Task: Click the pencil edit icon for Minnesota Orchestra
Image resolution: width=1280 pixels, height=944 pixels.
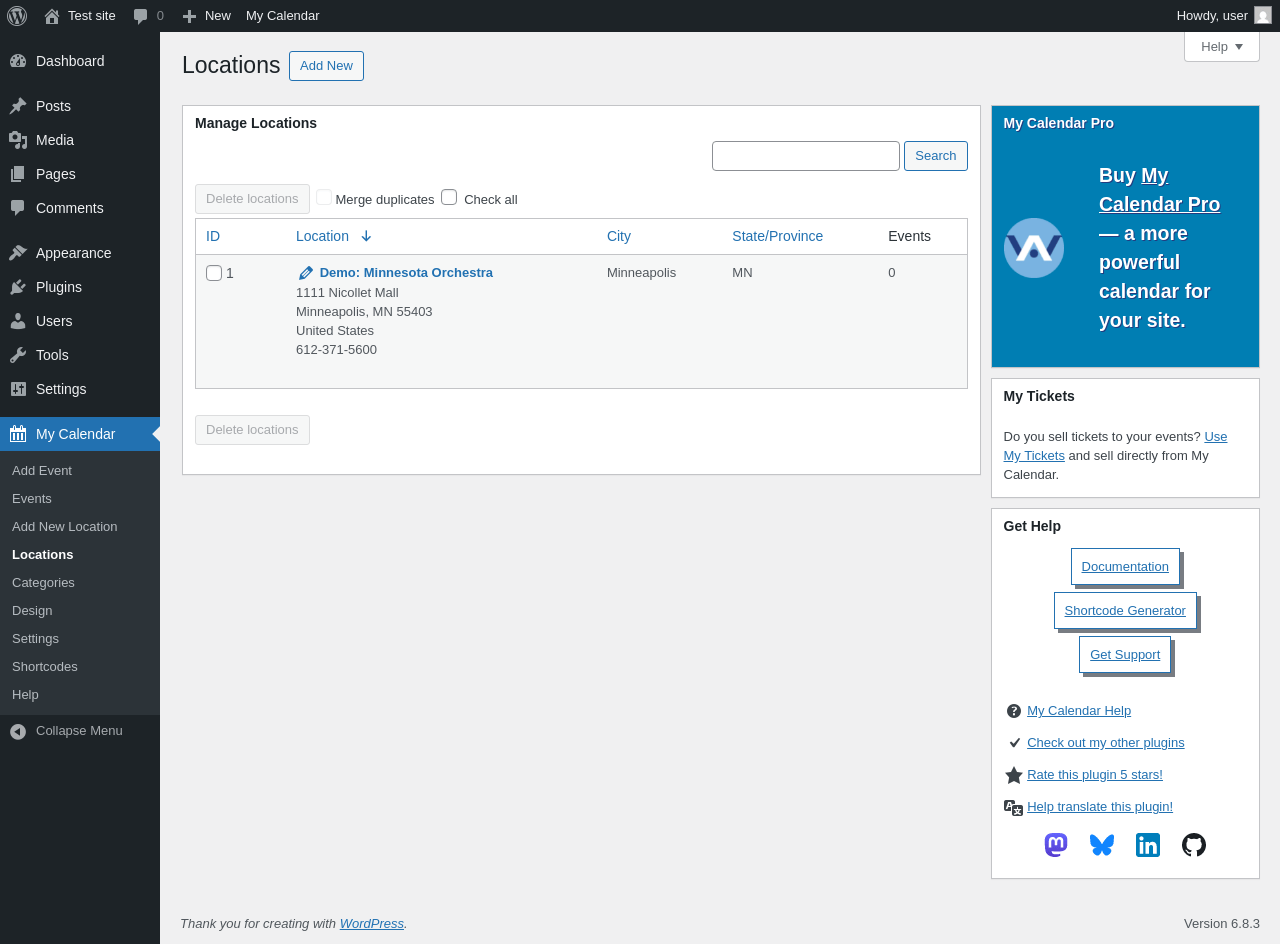Action: pos(306,273)
